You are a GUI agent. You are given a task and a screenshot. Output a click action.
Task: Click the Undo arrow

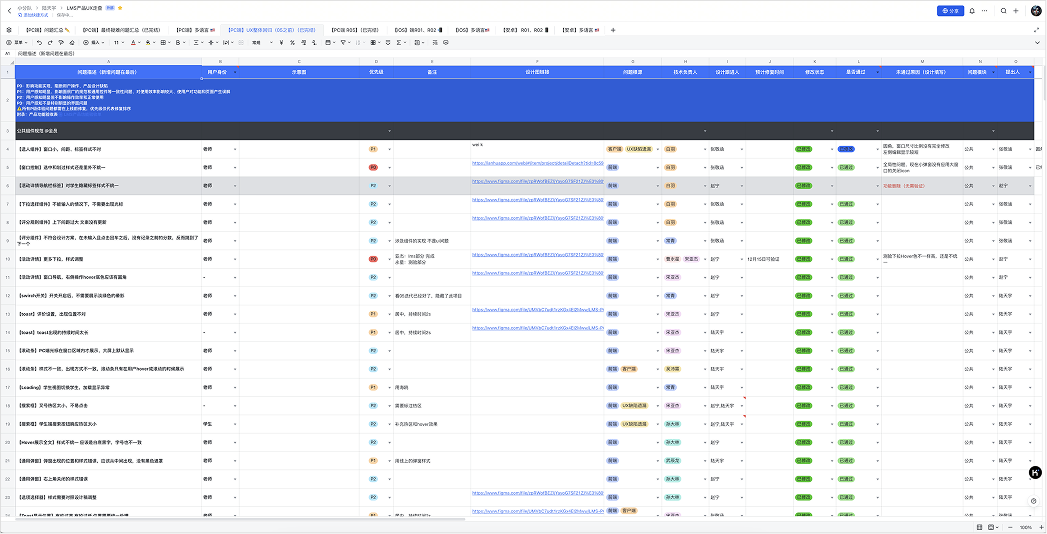pos(39,42)
